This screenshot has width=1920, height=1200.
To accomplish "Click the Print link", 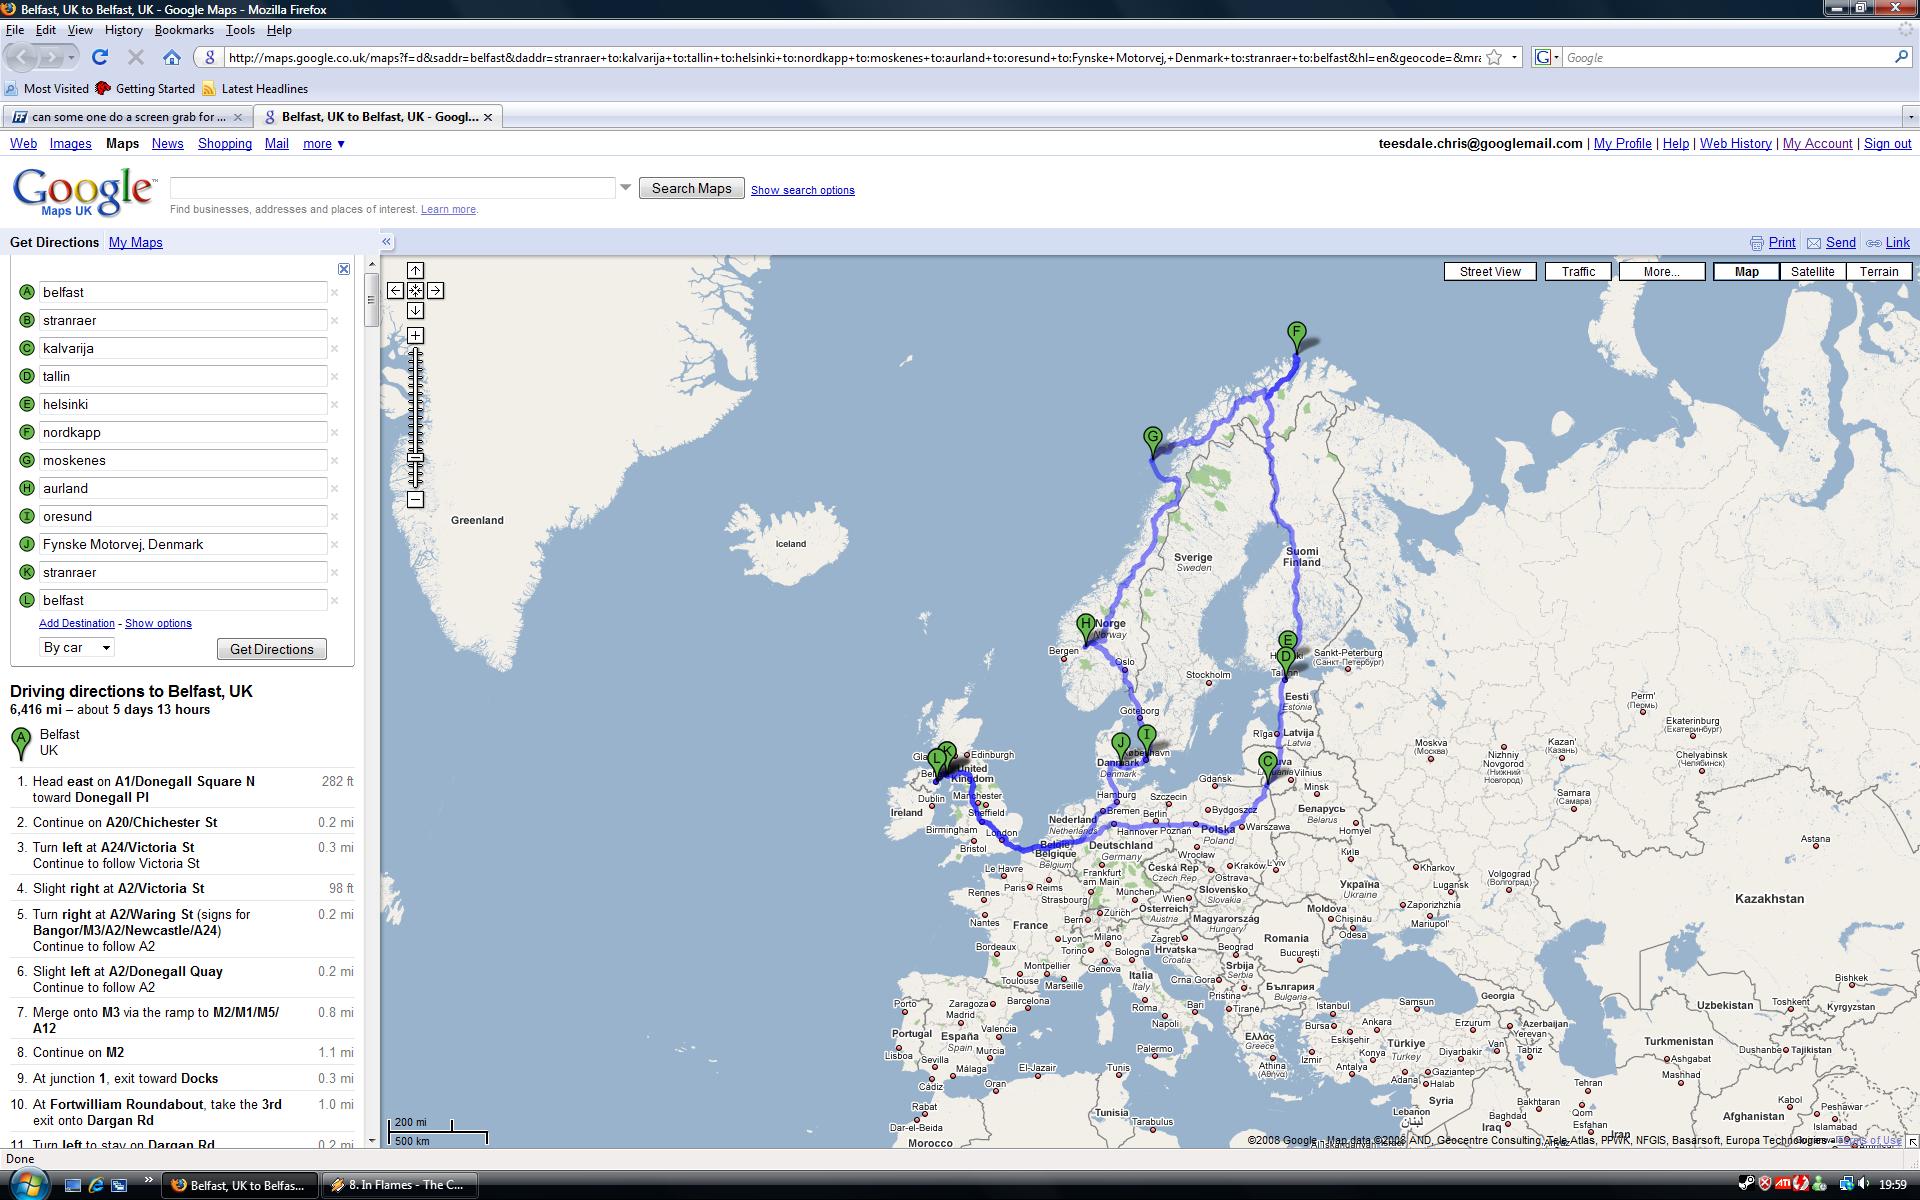I will [1782, 243].
